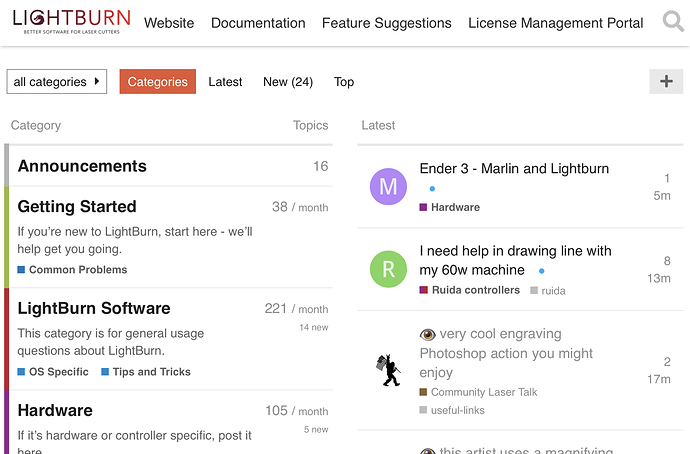Click the 13m timestamp on 60w machine topic

click(659, 278)
